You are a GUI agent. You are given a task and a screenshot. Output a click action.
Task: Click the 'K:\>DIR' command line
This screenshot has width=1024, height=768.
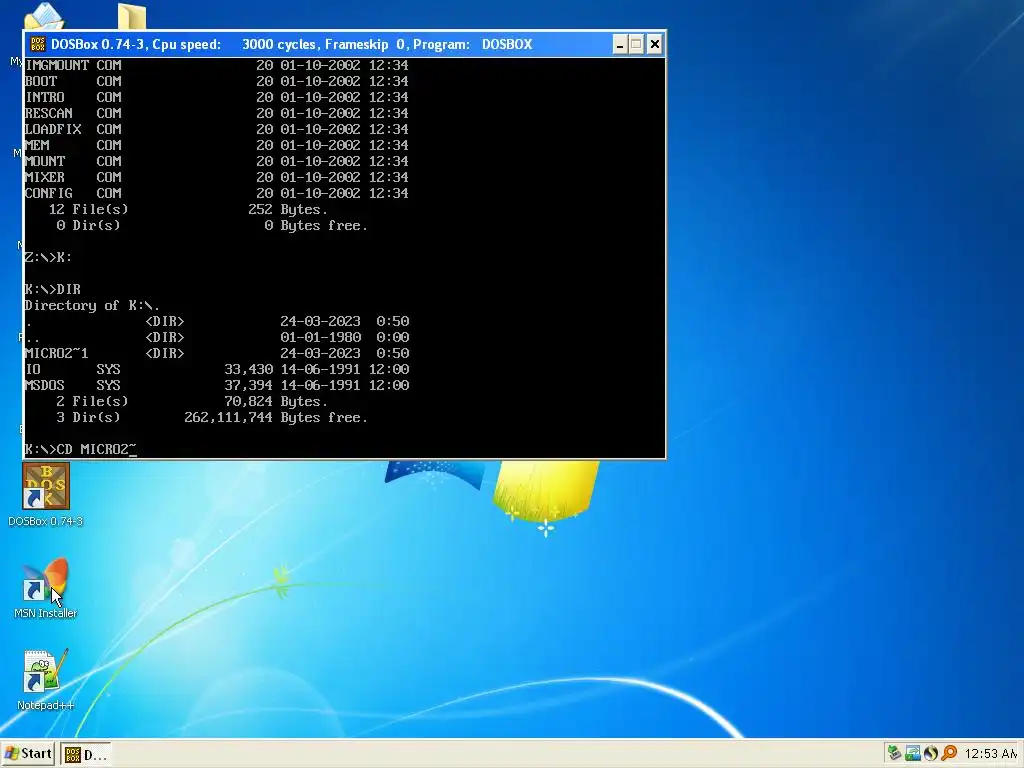[x=53, y=289]
